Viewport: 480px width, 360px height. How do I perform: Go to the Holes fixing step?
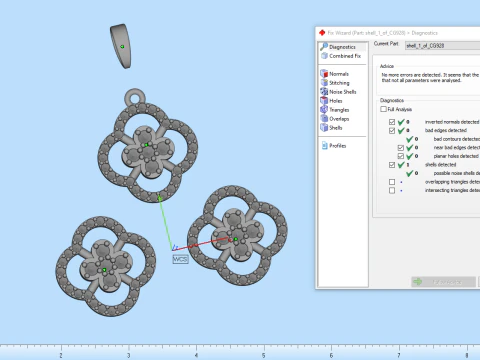(331, 101)
